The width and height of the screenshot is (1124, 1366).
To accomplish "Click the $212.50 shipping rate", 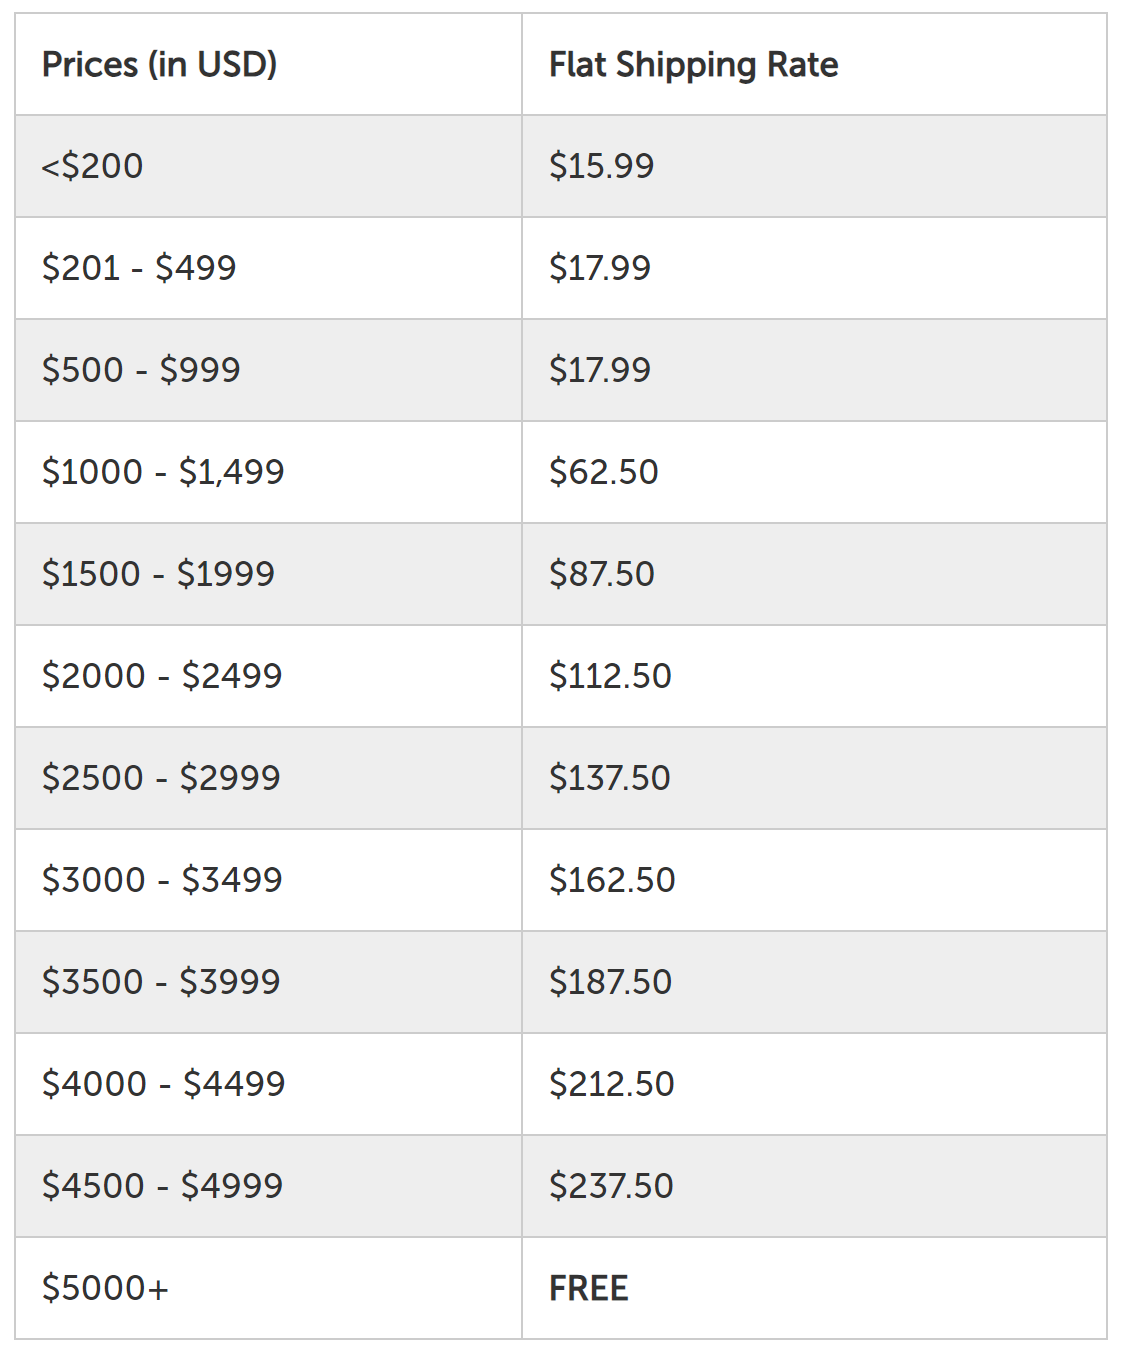I will (611, 1084).
